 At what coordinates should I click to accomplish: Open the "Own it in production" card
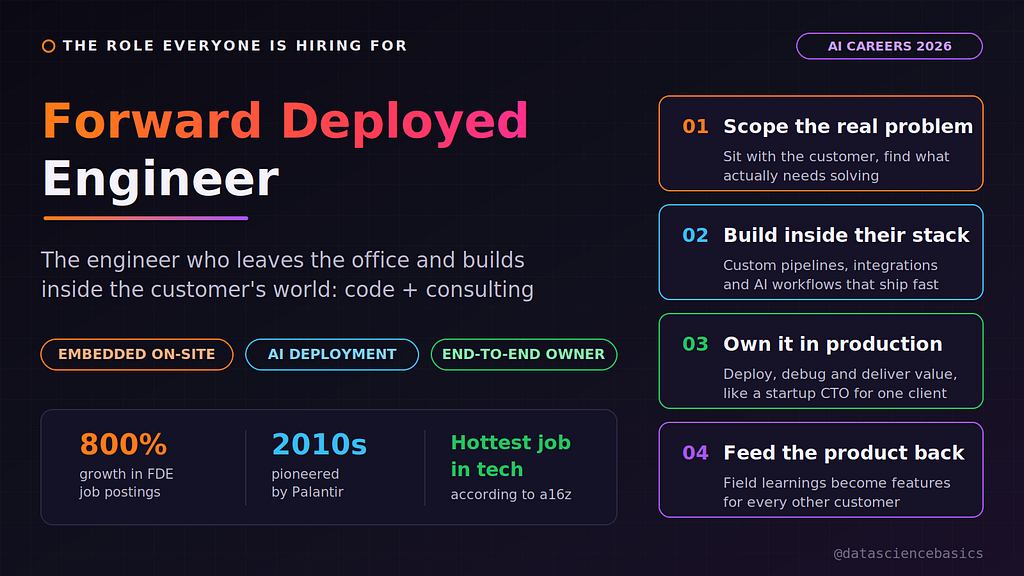821,361
